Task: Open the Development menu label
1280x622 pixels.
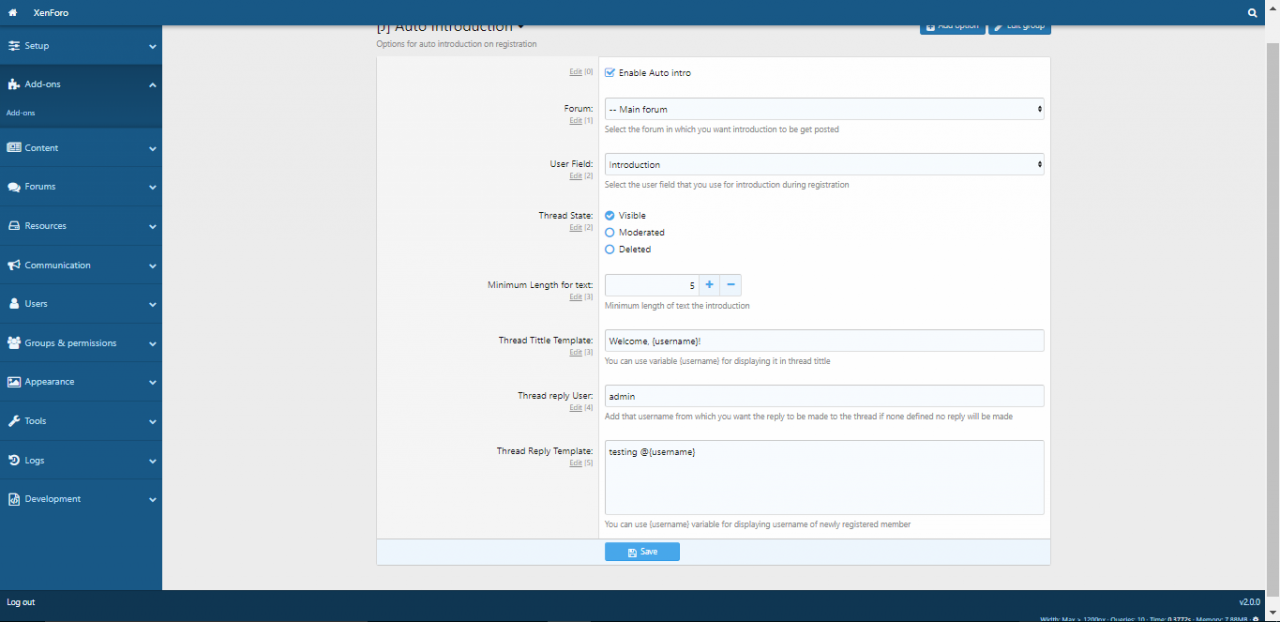Action: [53, 499]
